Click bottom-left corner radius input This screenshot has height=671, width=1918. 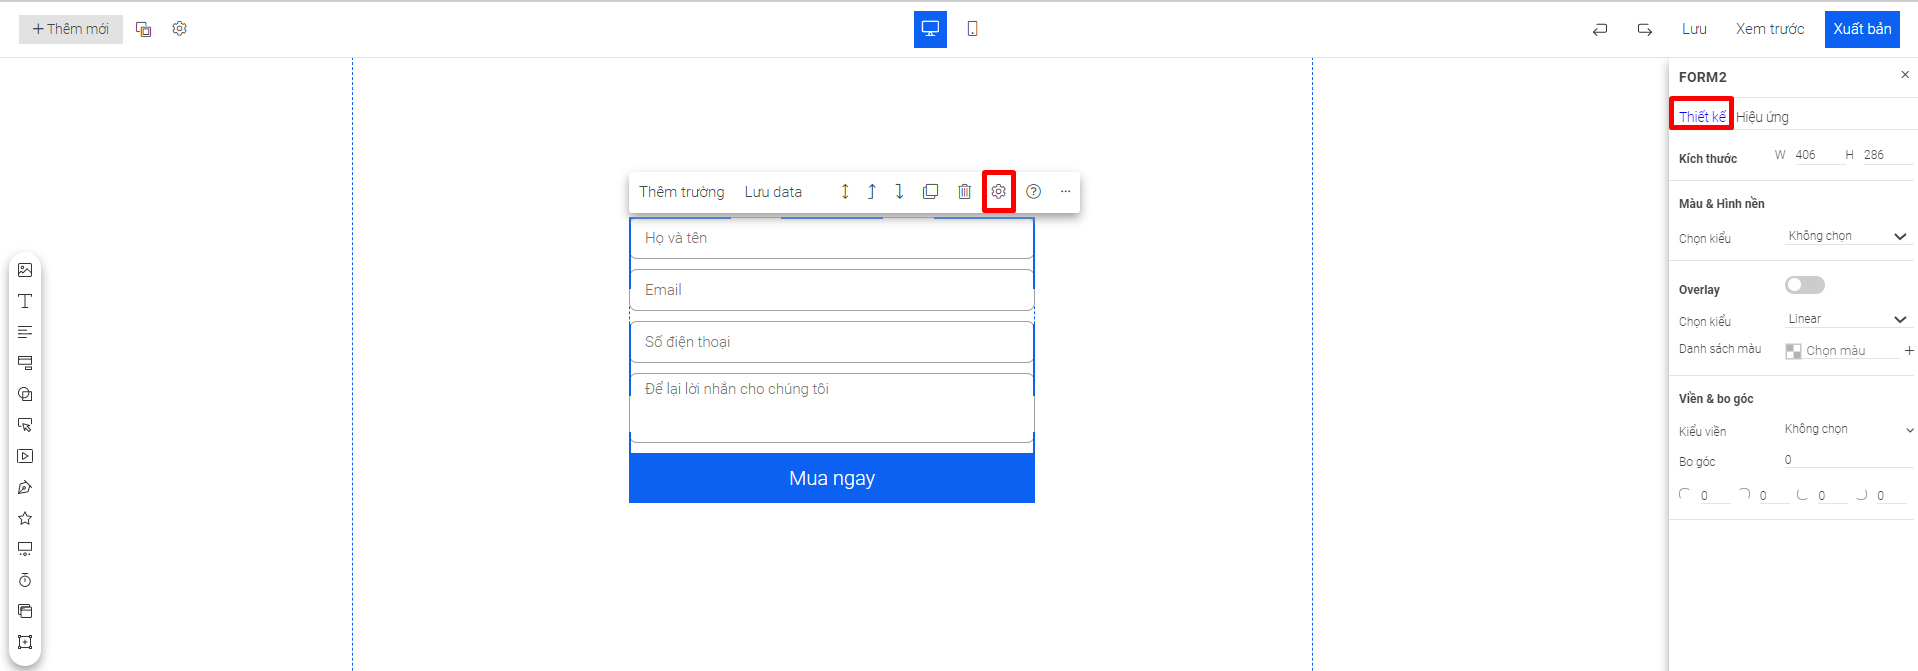click(1832, 496)
